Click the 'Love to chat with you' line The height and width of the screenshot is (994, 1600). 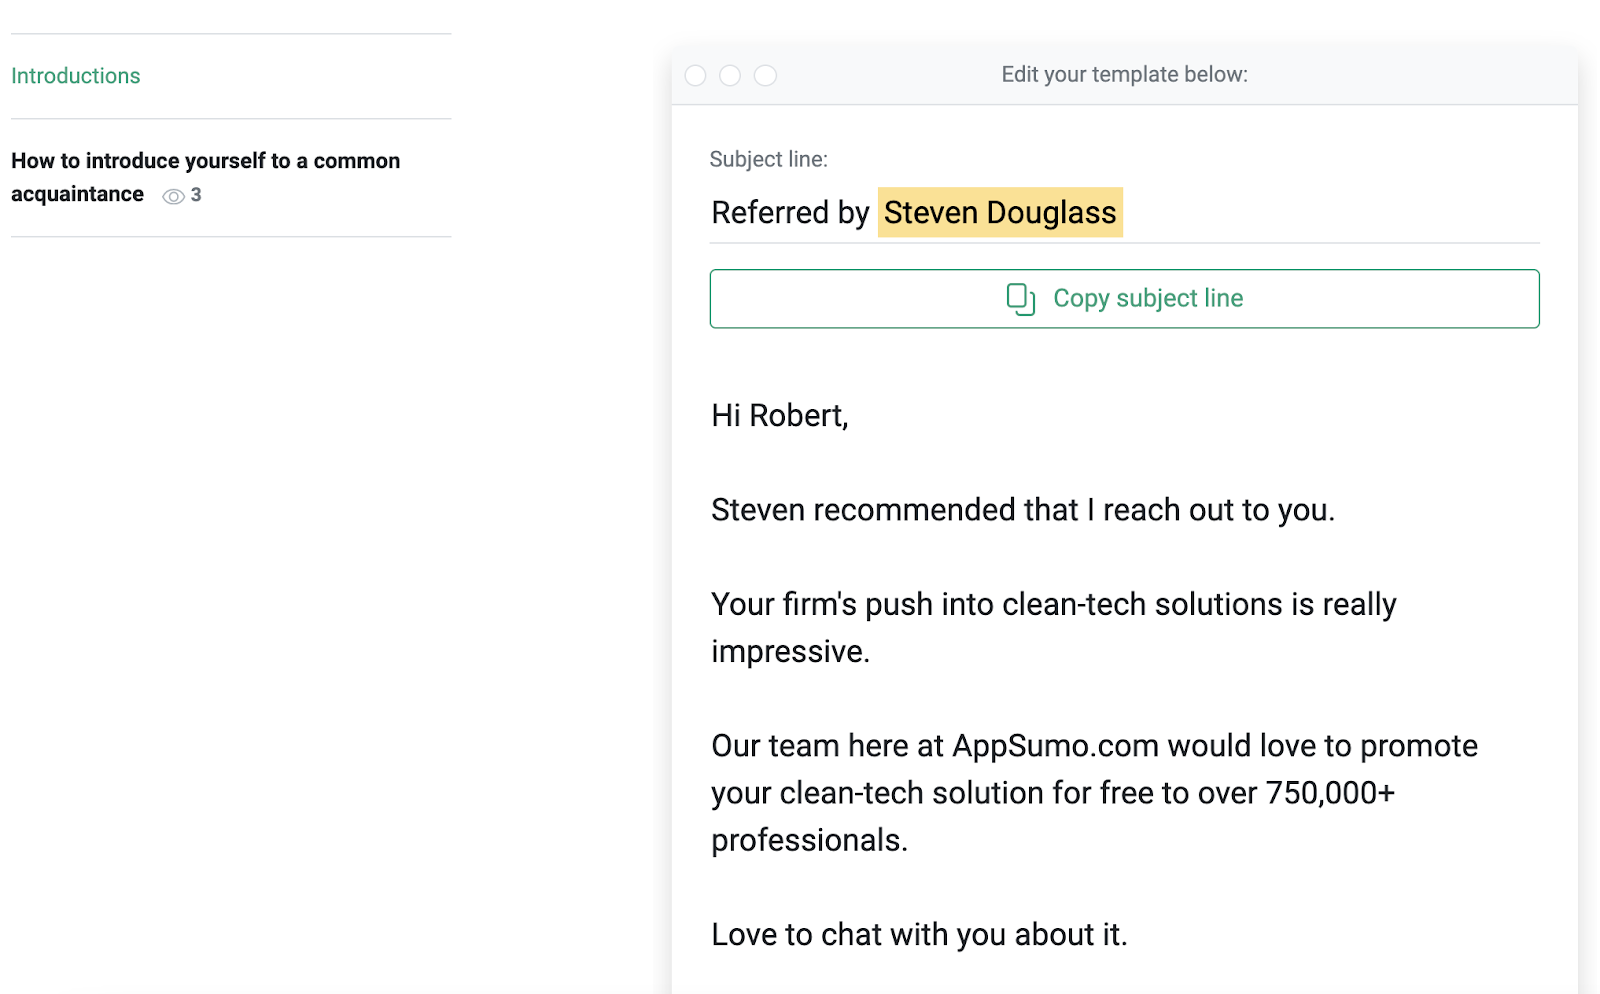click(919, 934)
